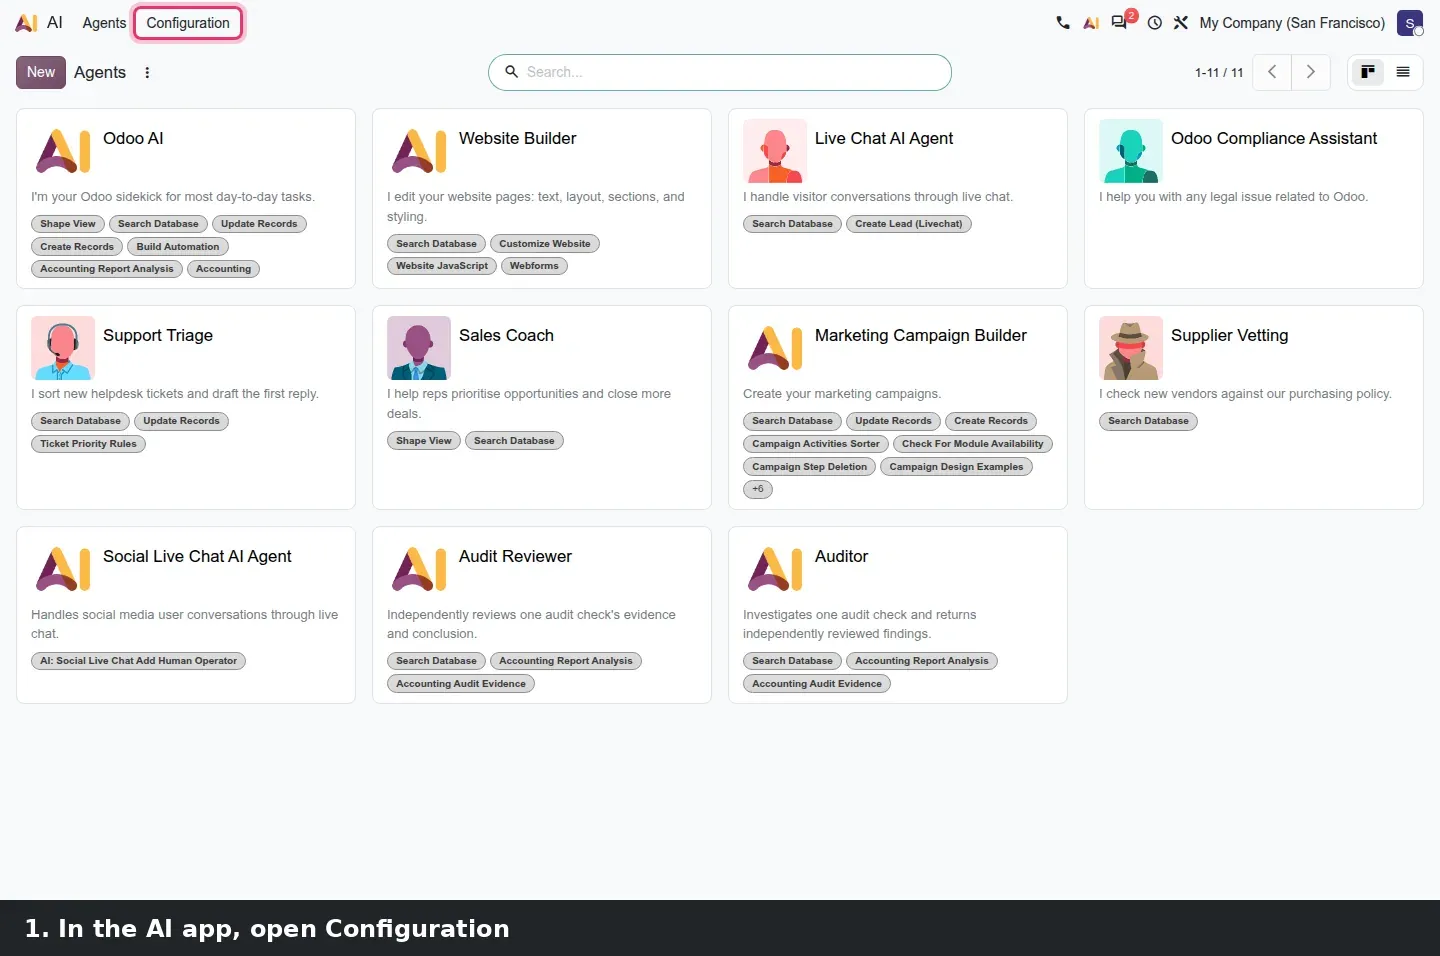The image size is (1440, 956).
Task: Click the Website Builder card logo
Action: point(419,151)
